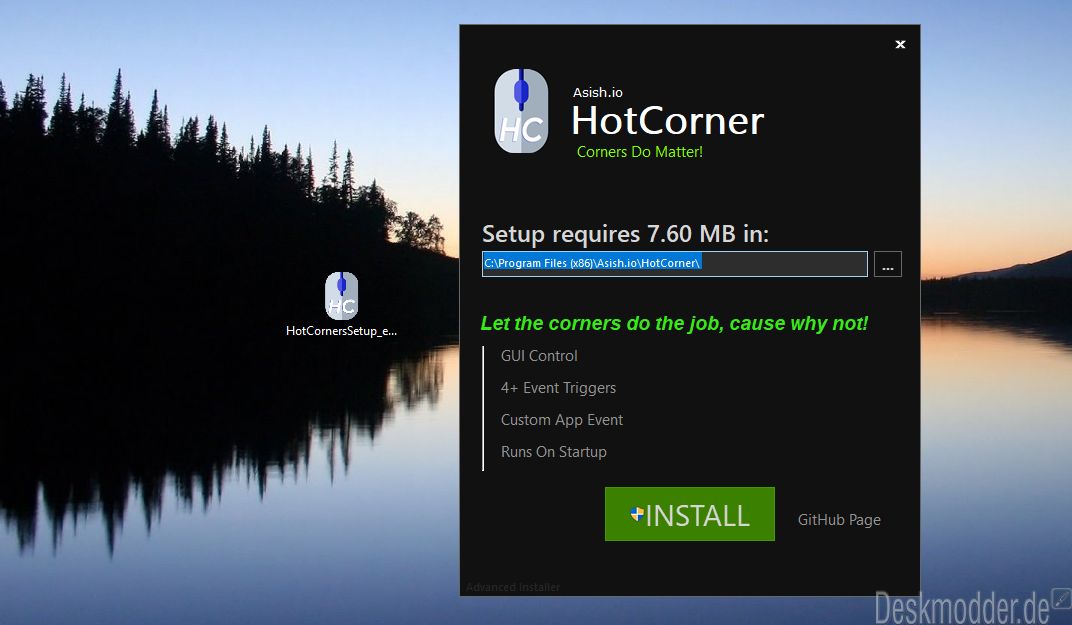Click the Corners Do Matter tagline
1072x625 pixels.
639,152
